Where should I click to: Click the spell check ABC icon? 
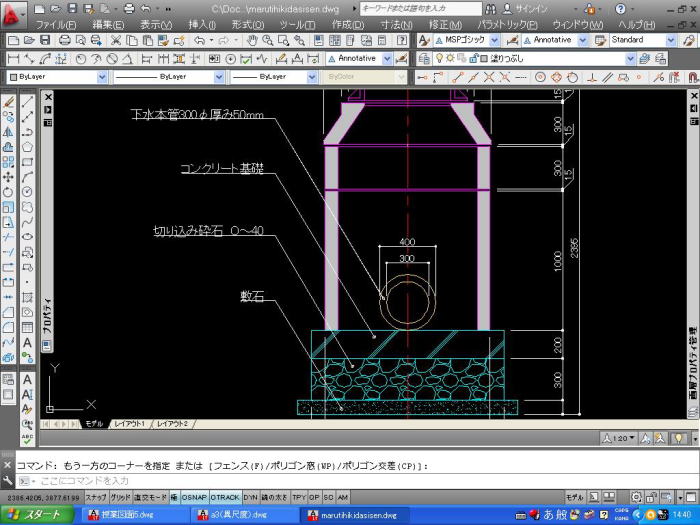[x=27, y=439]
